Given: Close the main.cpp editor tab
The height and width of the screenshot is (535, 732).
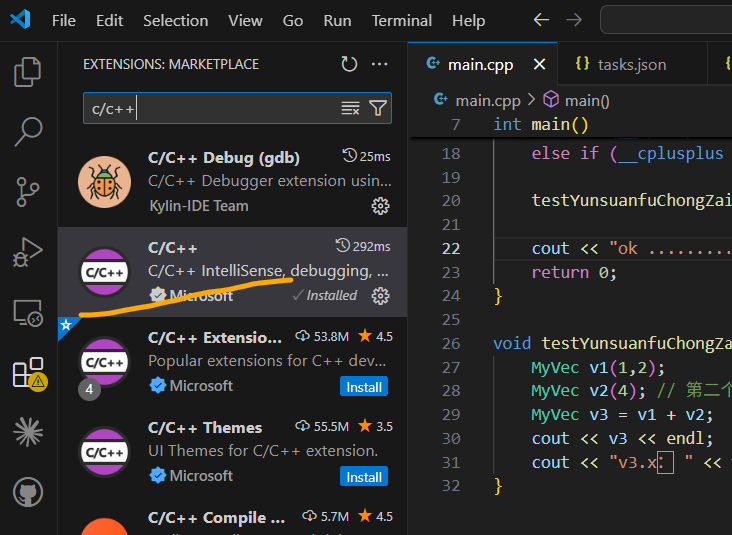Looking at the screenshot, I should tap(539, 64).
